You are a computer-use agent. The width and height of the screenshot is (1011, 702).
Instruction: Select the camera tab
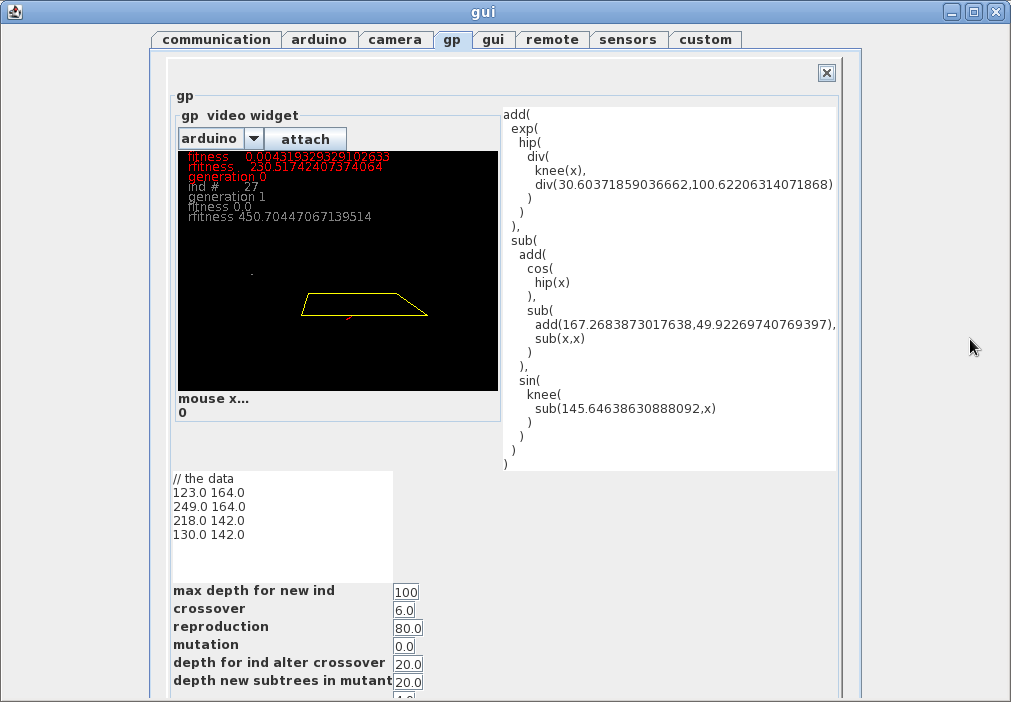click(395, 40)
